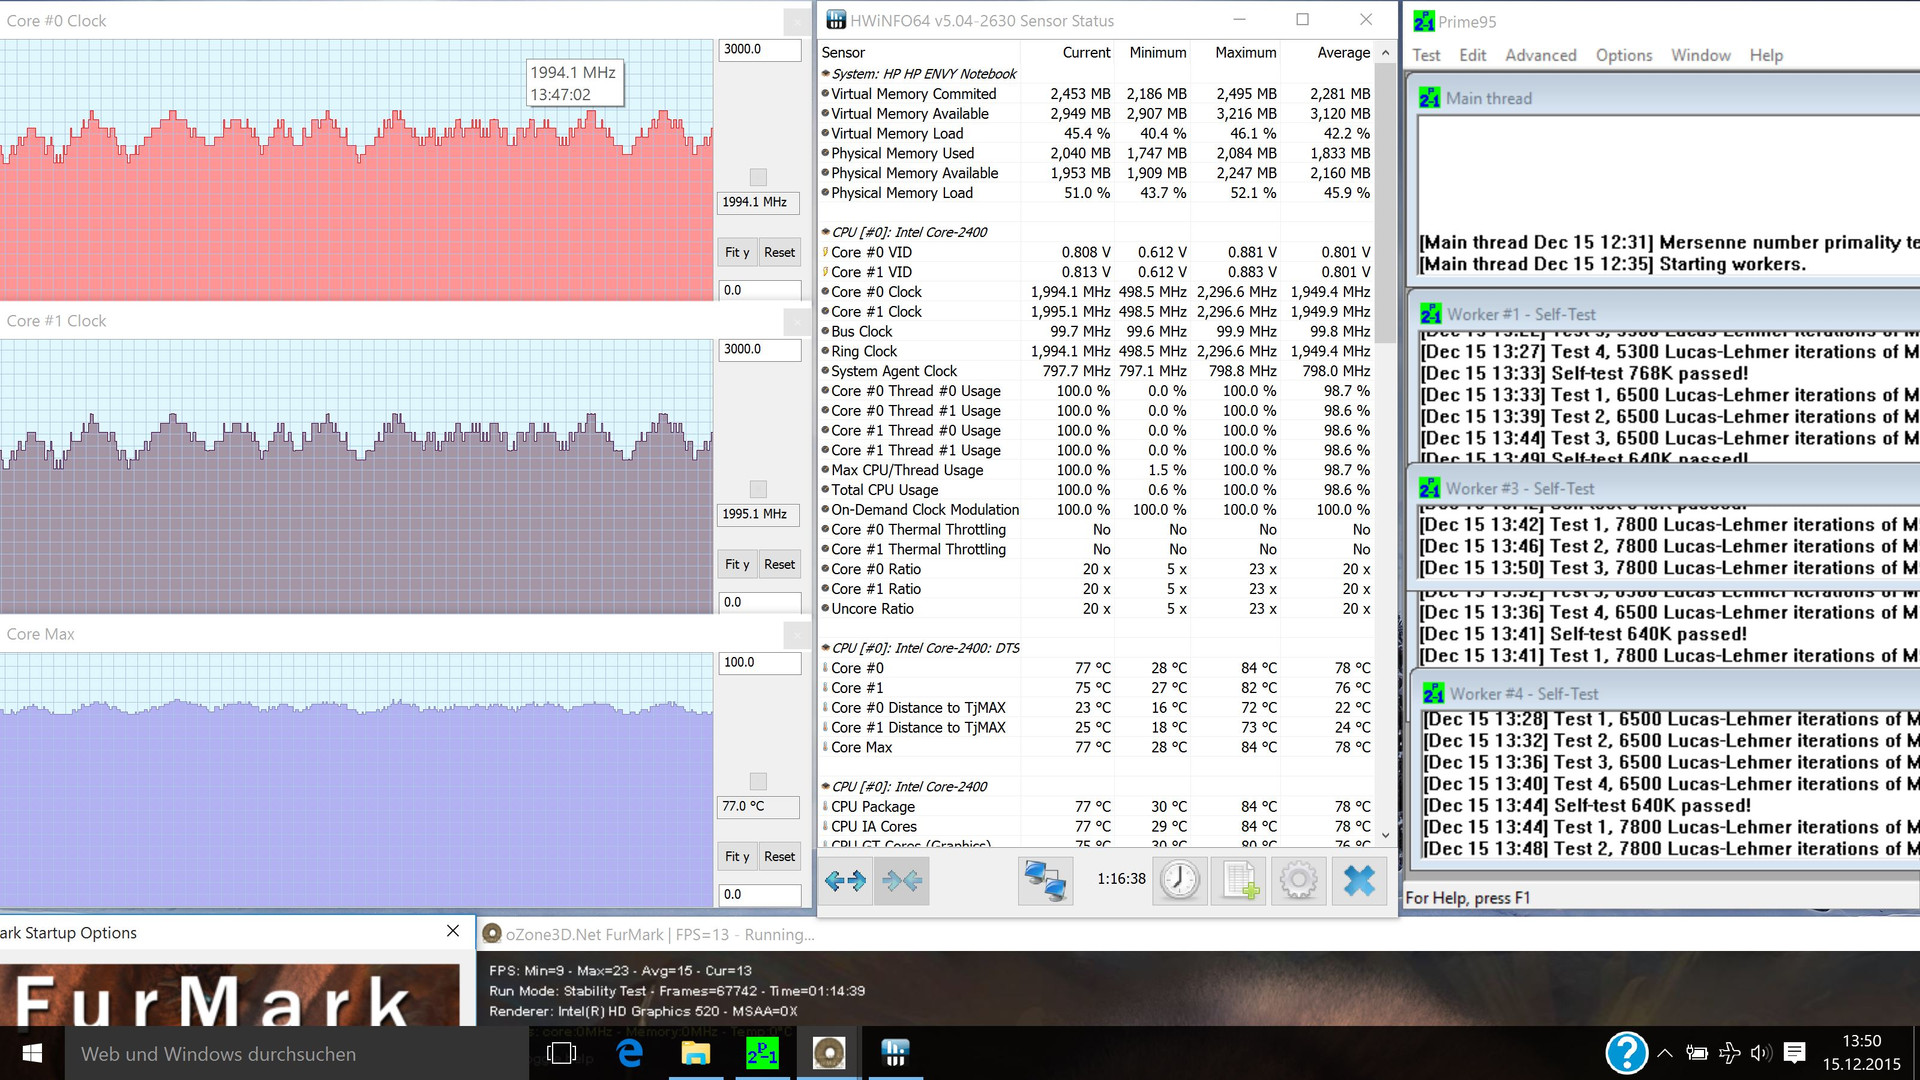Open the Test menu in Prime95
The width and height of the screenshot is (1920, 1080).
pyautogui.click(x=1426, y=55)
